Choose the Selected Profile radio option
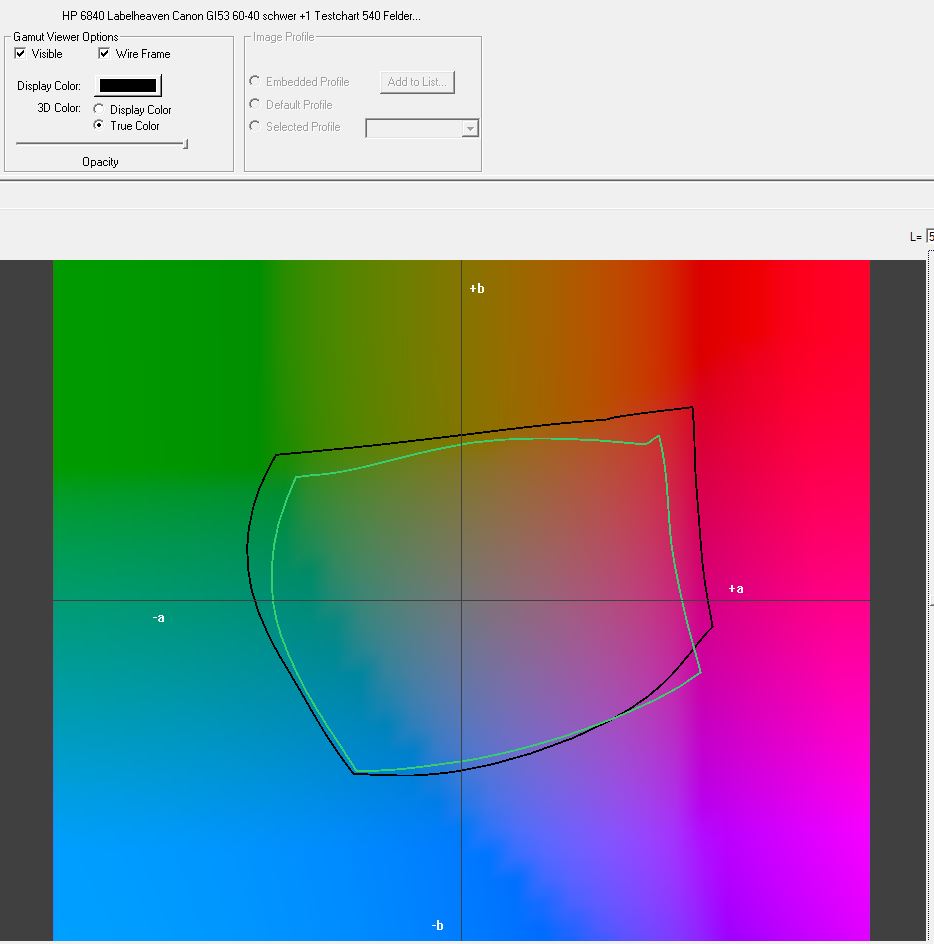934x944 pixels. [x=256, y=127]
